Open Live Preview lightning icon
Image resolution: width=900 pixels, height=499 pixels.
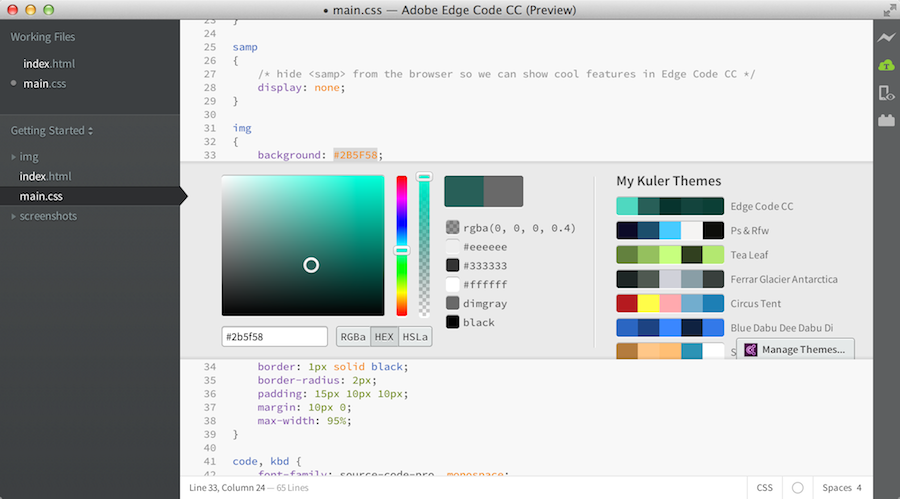click(x=886, y=38)
